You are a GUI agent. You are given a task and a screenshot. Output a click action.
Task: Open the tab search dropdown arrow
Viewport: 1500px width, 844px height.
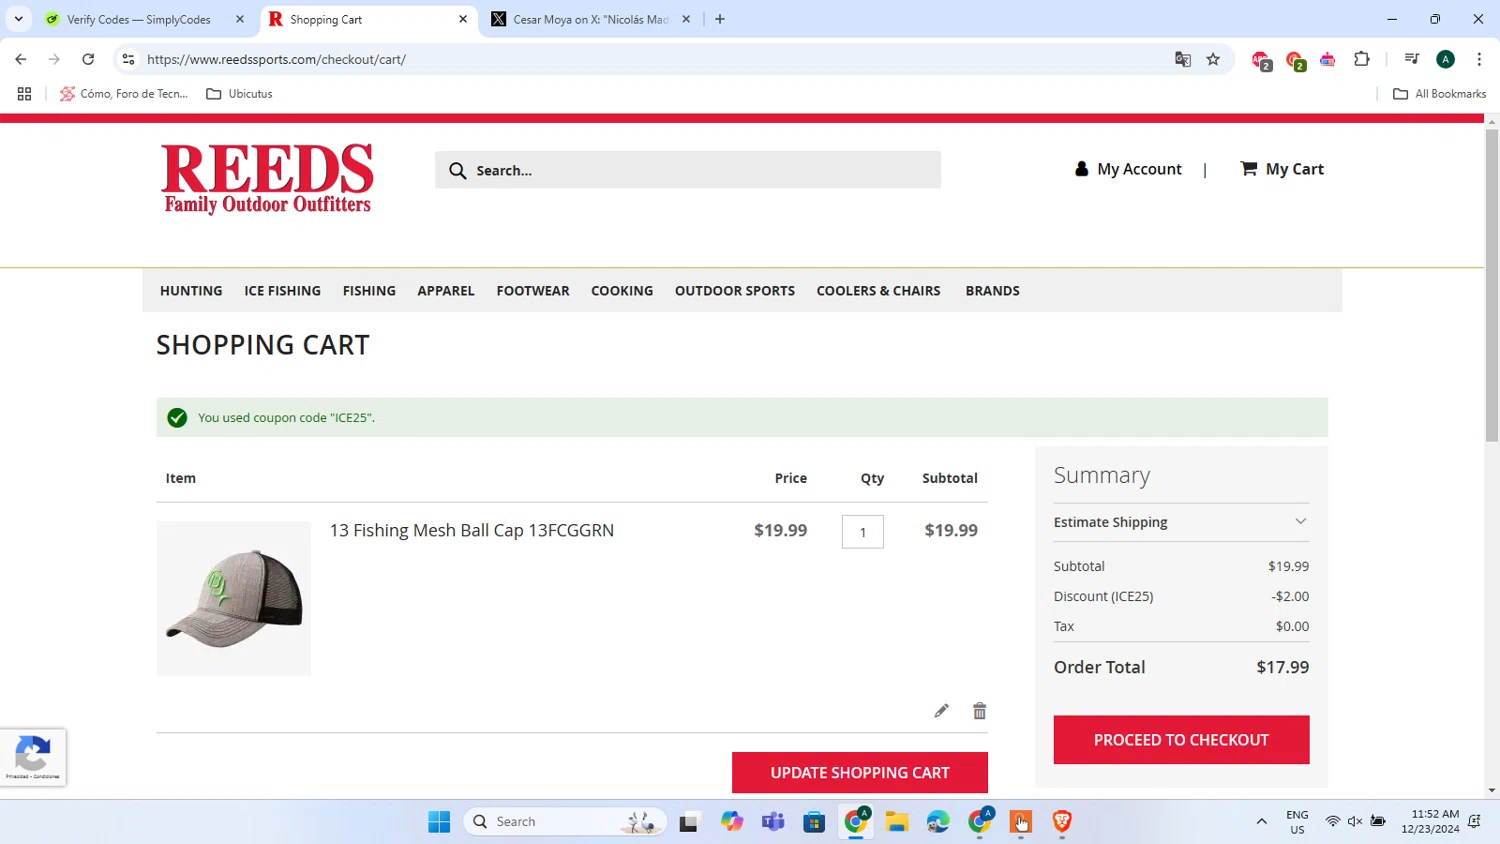coord(18,19)
